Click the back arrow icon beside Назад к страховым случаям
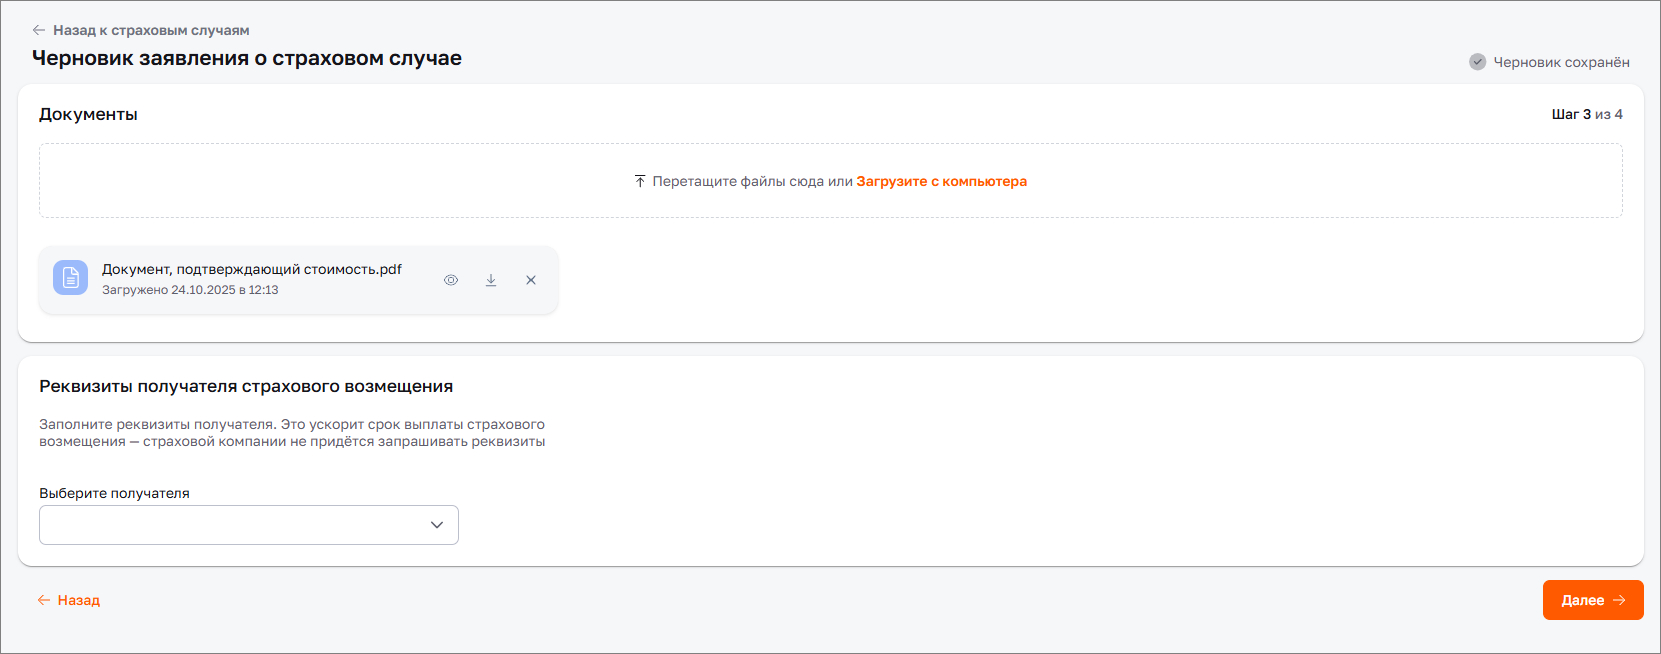 pyautogui.click(x=38, y=30)
